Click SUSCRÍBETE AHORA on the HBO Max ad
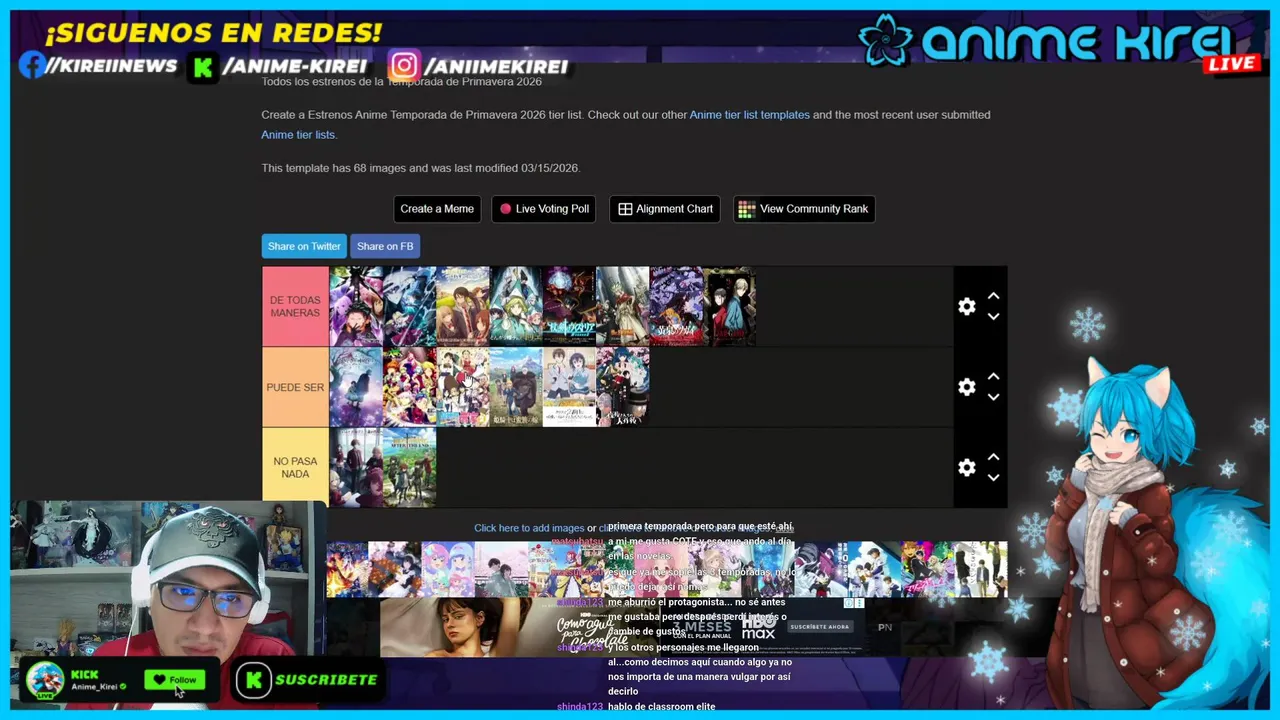The image size is (1280, 720). (820, 627)
